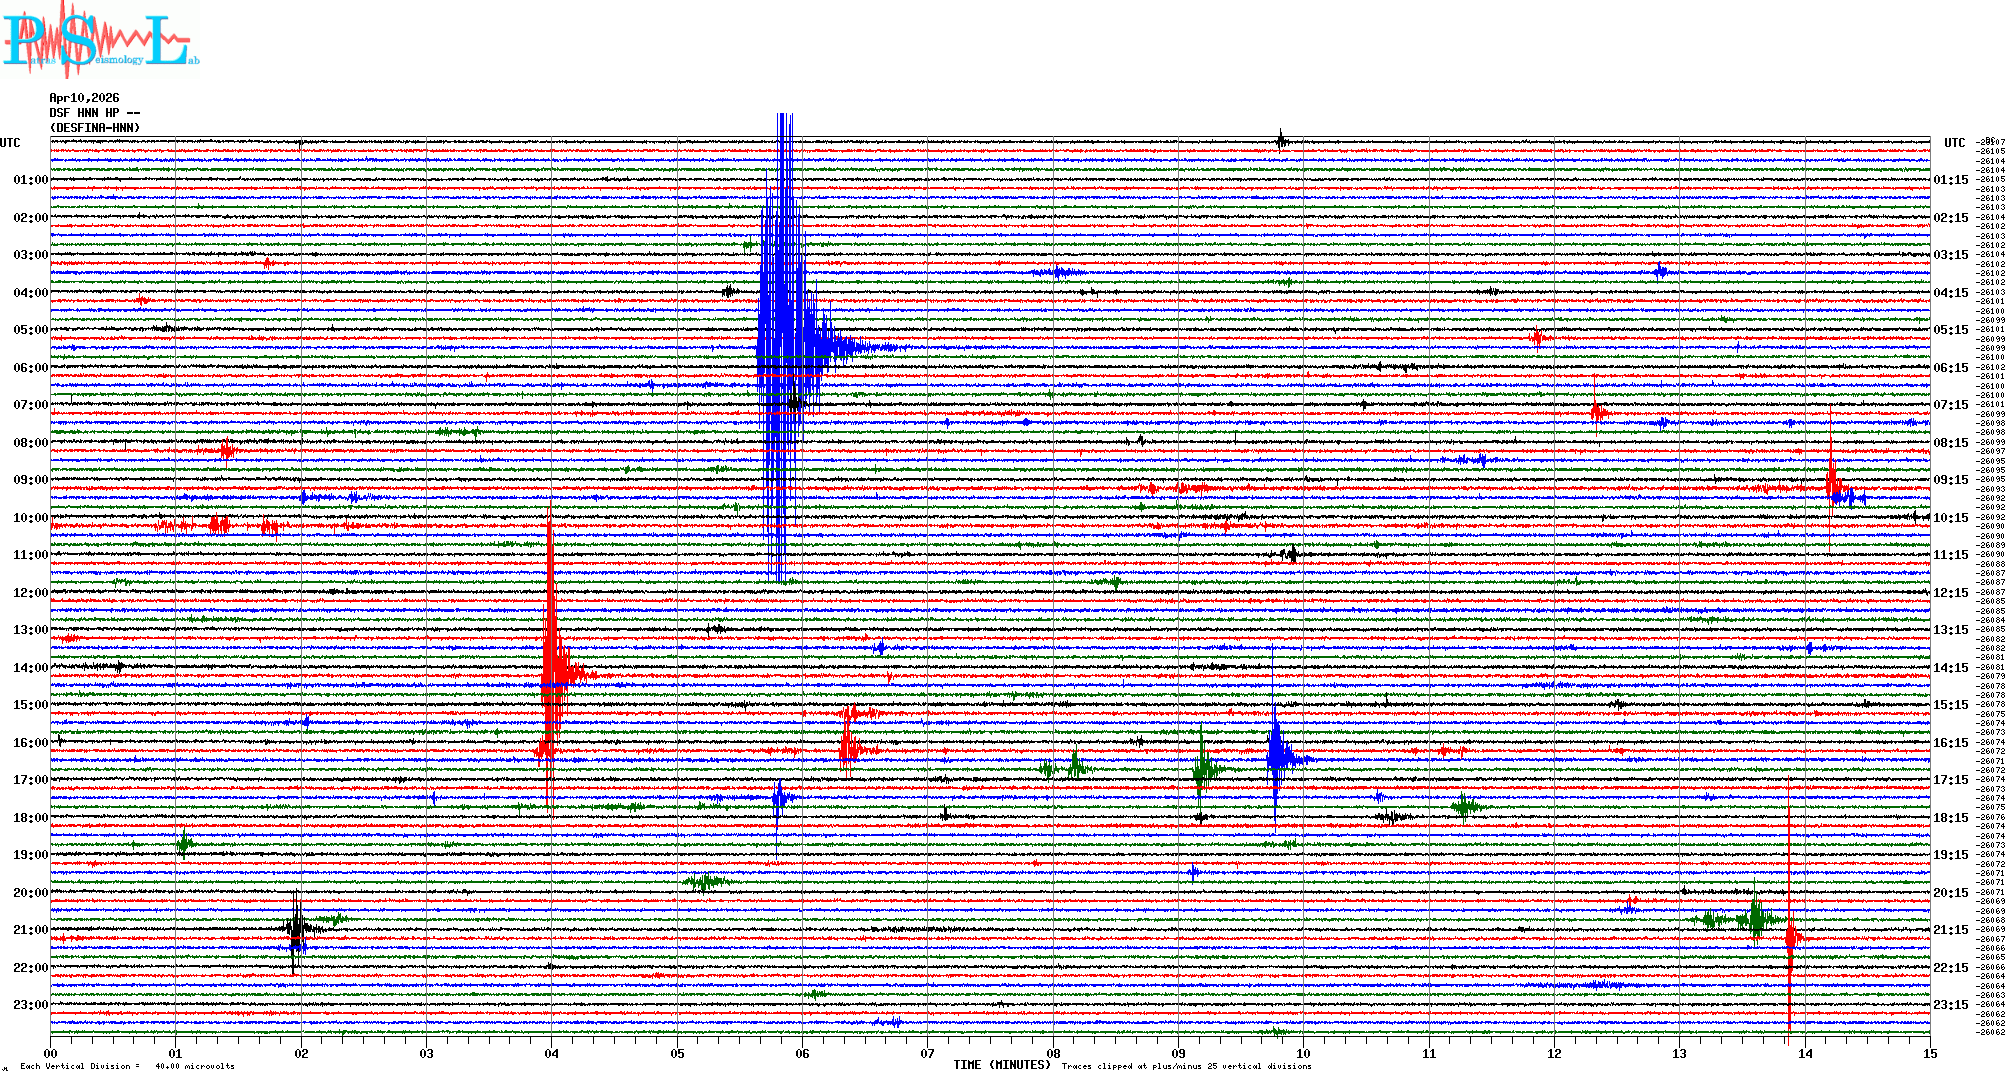Click the right UTC axis label
2010x1080 pixels.
(1954, 143)
